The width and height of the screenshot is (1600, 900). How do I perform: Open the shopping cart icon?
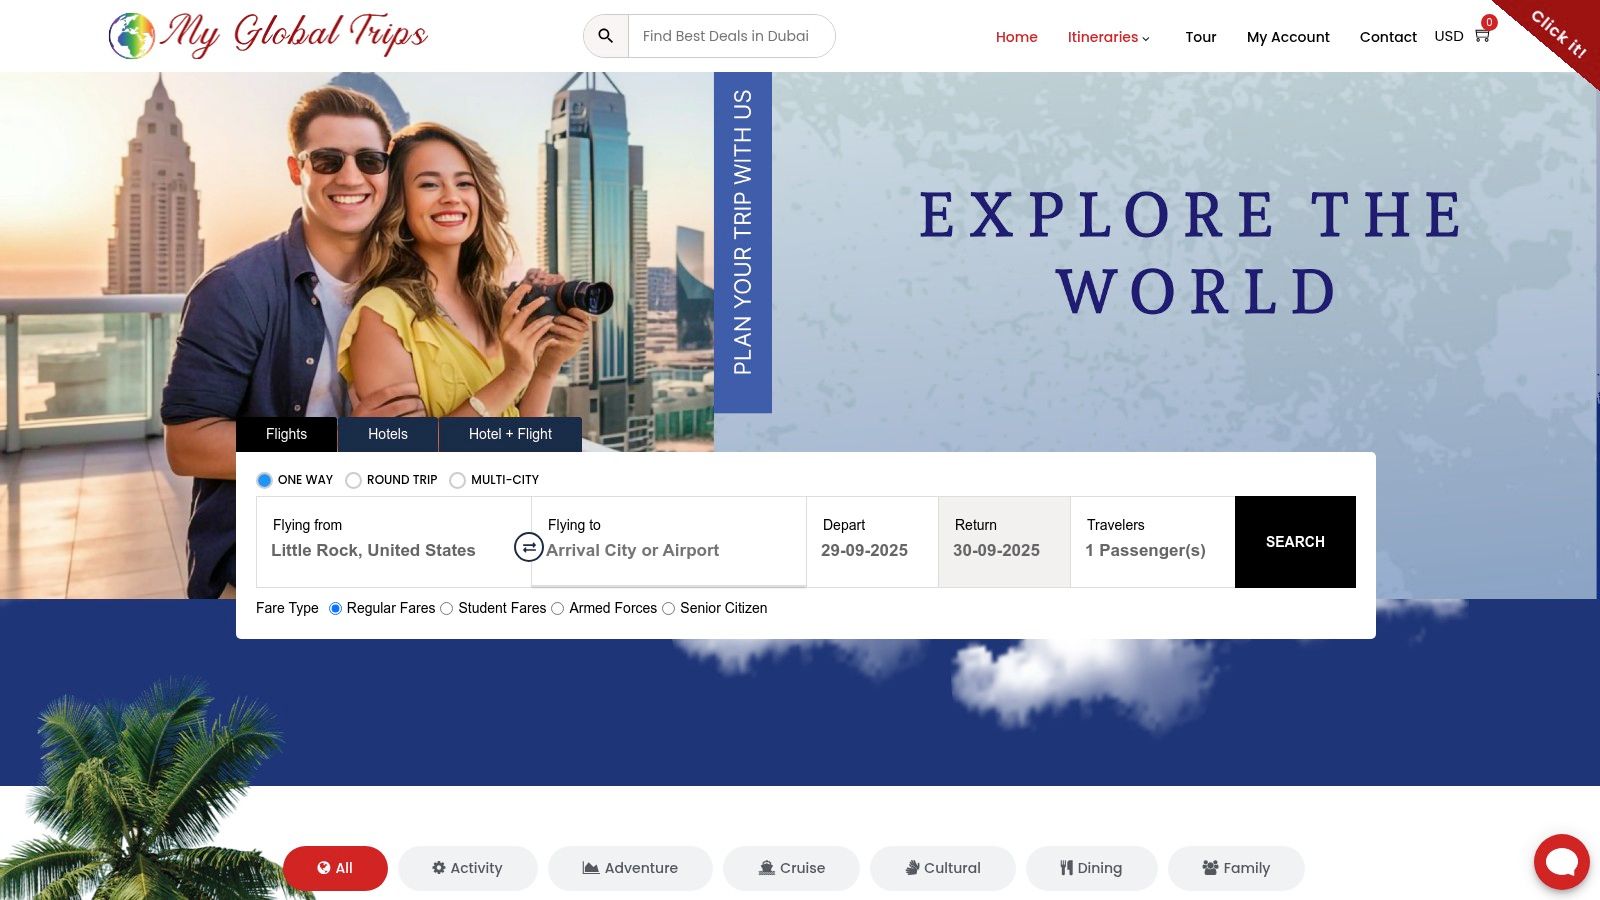(1482, 35)
